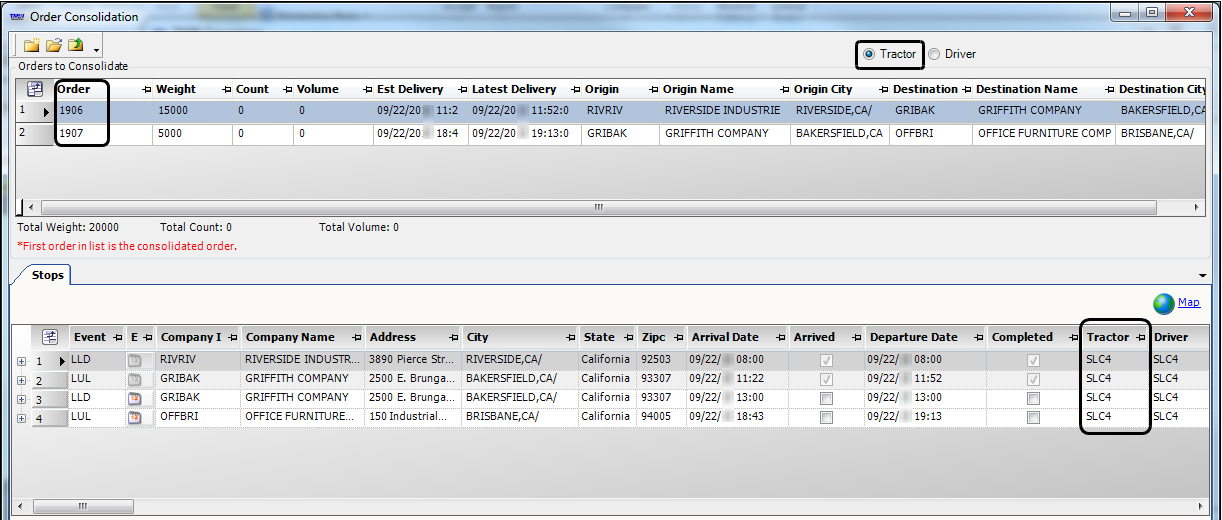This screenshot has width=1222, height=520.
Task: Check Completed for stop 4
Action: click(x=1033, y=417)
